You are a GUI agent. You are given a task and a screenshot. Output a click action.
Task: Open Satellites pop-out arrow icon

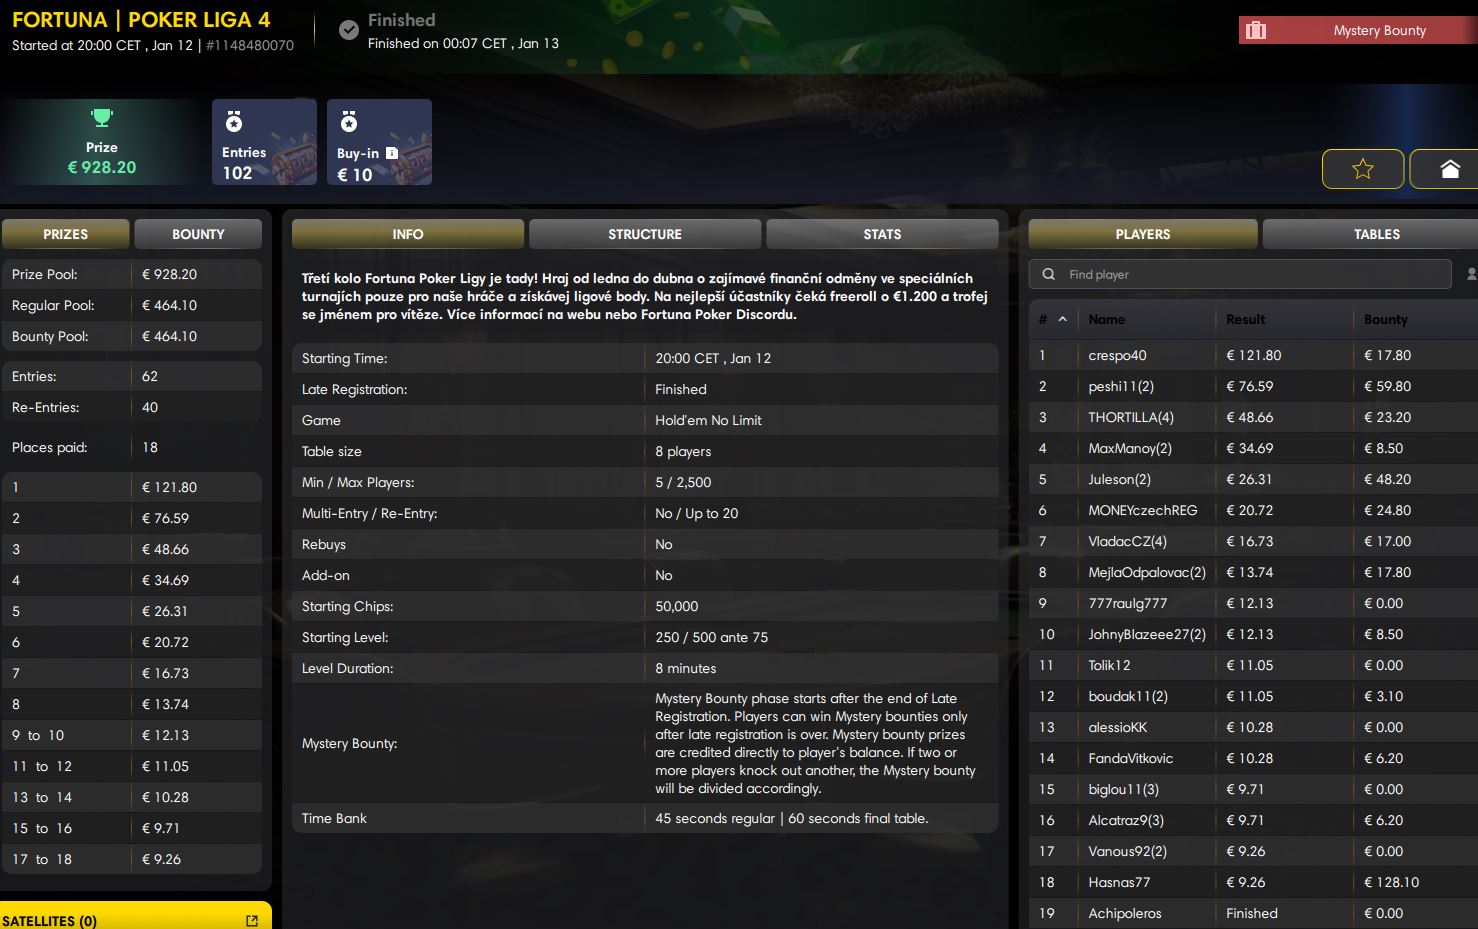click(x=252, y=920)
